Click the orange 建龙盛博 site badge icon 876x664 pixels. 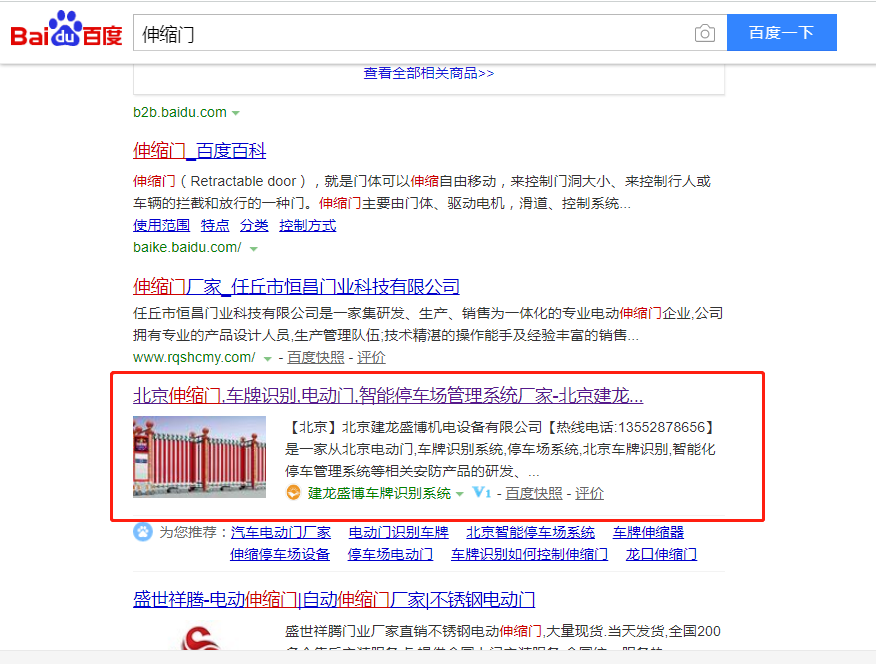(x=293, y=493)
